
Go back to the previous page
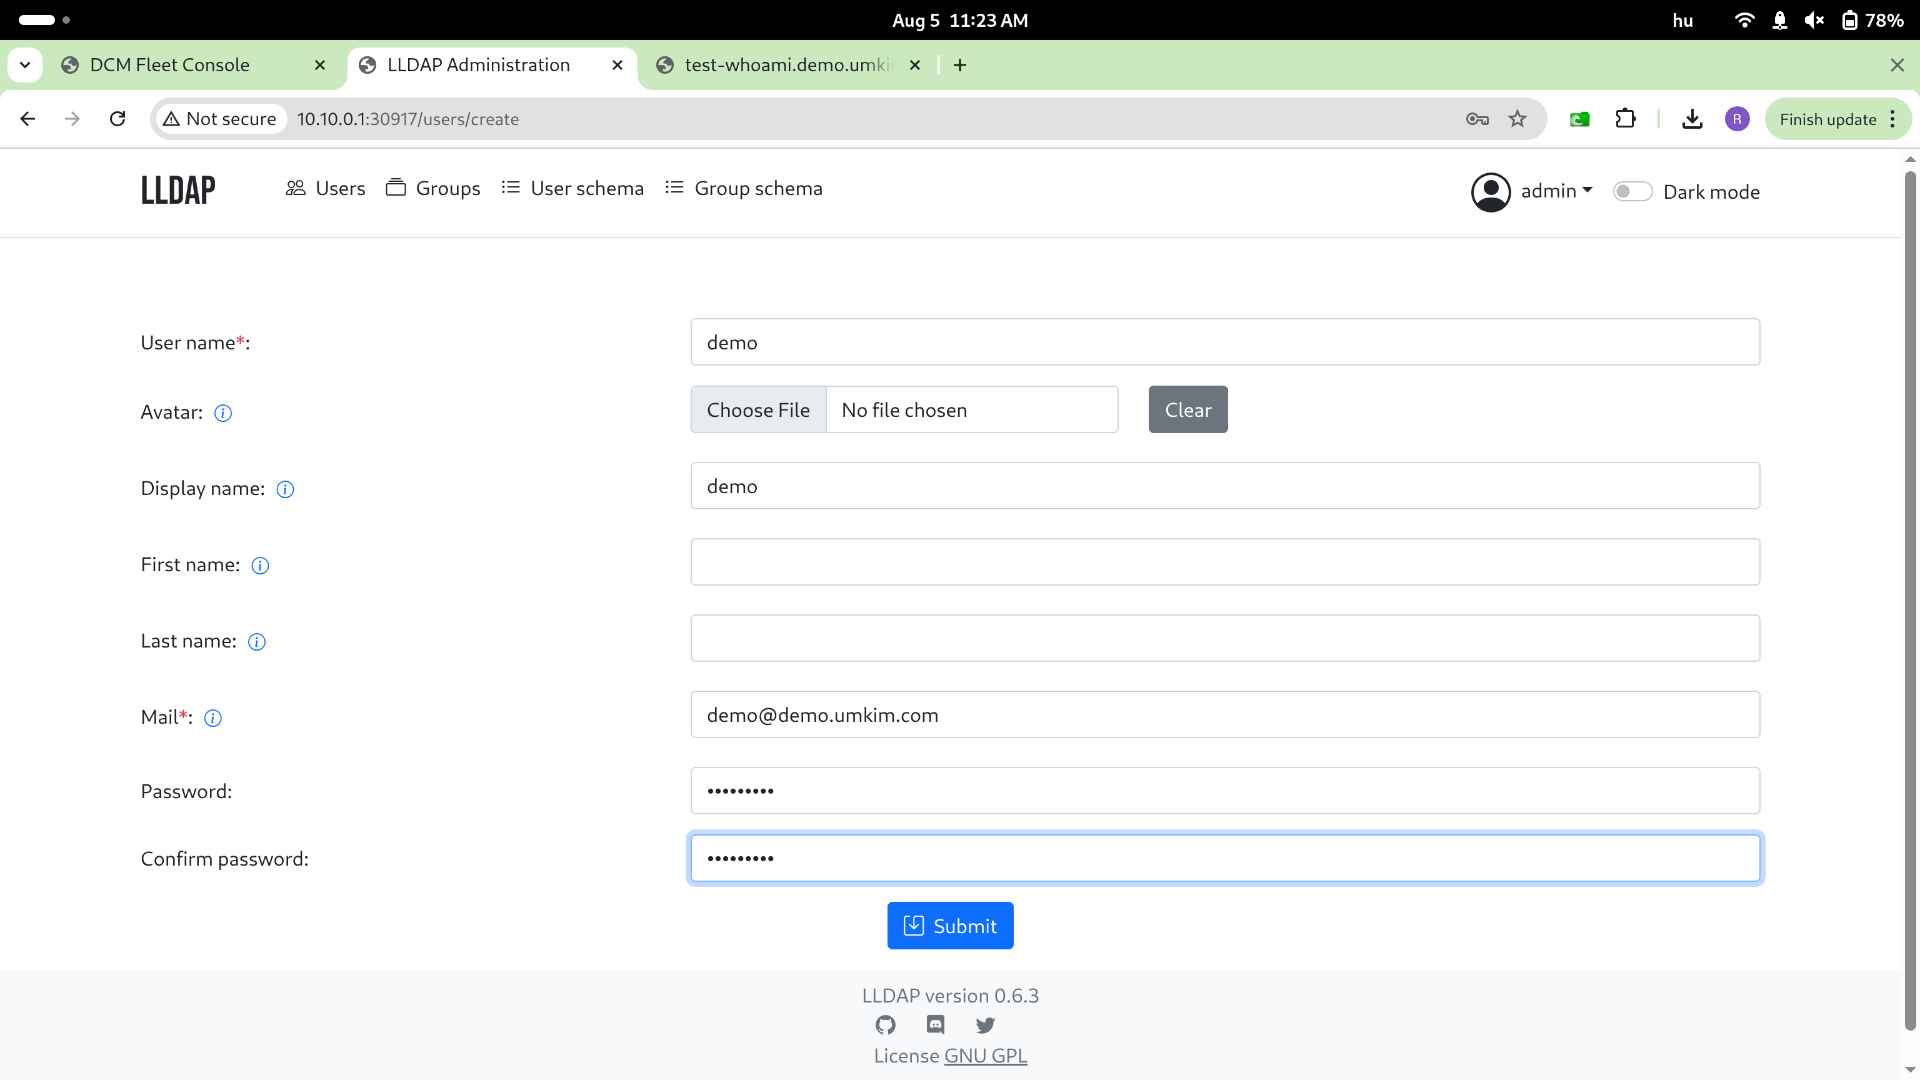(x=28, y=119)
